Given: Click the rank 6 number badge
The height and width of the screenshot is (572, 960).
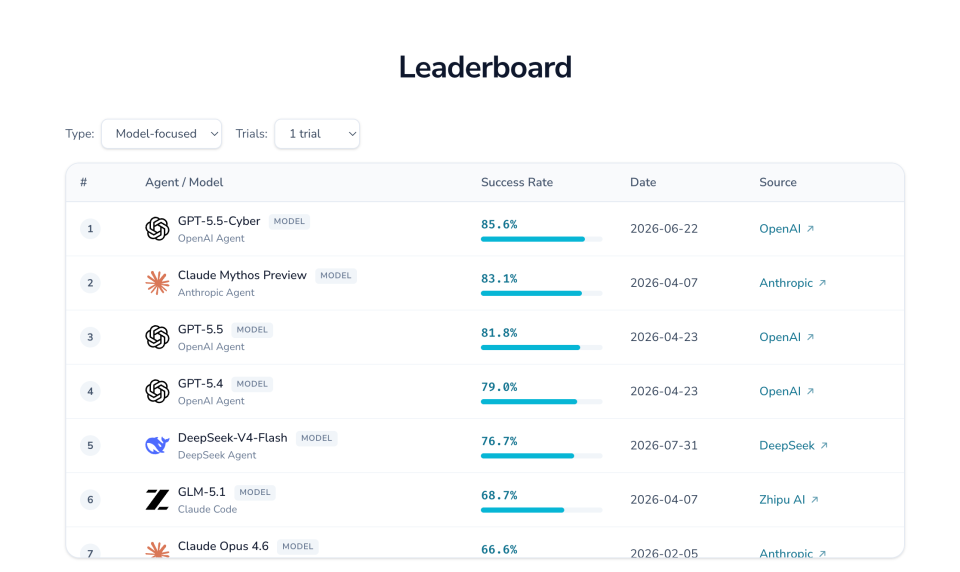Looking at the screenshot, I should click(90, 500).
